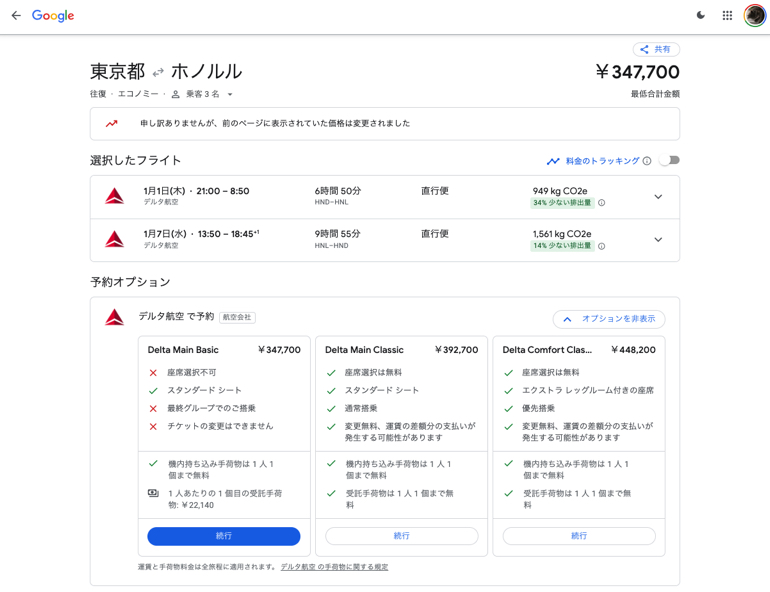Click the ¥347,700 total at top right
Image resolution: width=770 pixels, height=592 pixels.
(x=637, y=72)
